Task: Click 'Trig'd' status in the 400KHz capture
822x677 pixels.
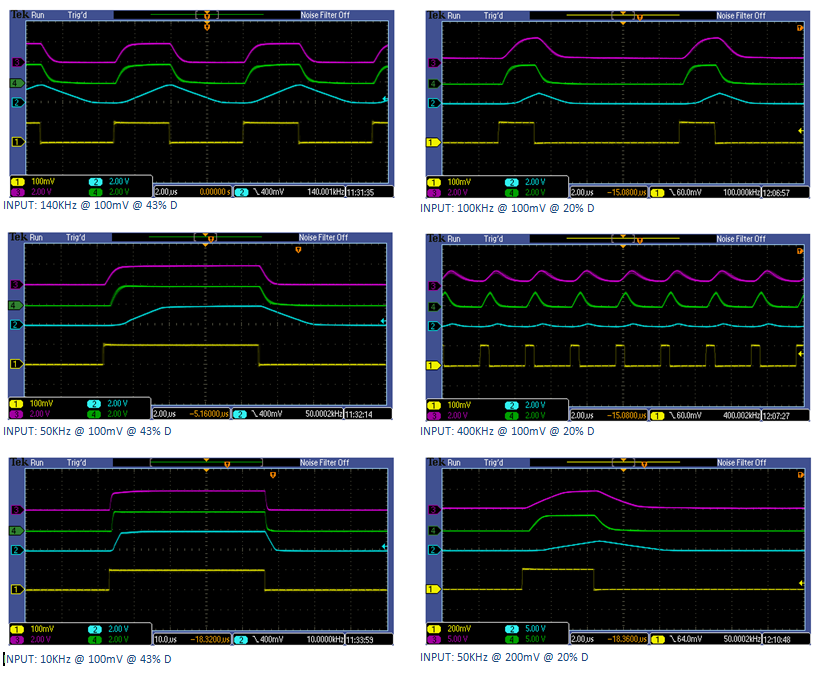Action: tap(493, 239)
